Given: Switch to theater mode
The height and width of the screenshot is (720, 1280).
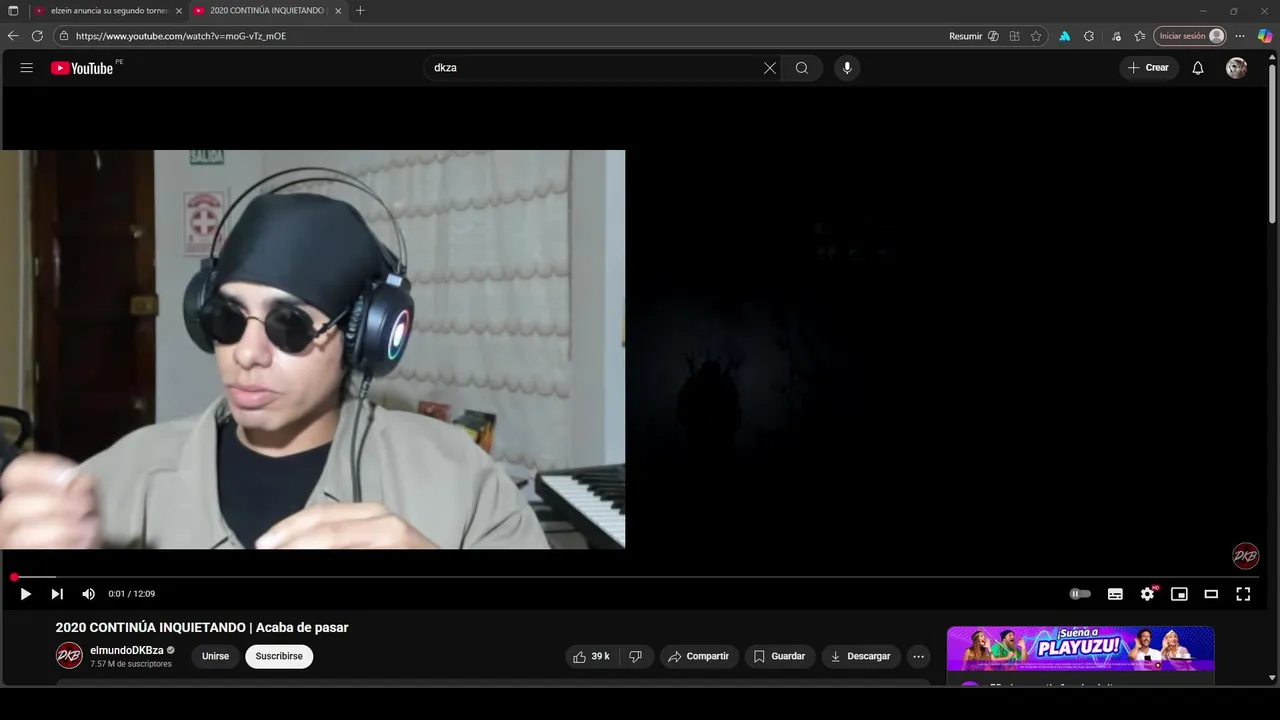Looking at the screenshot, I should (x=1211, y=594).
